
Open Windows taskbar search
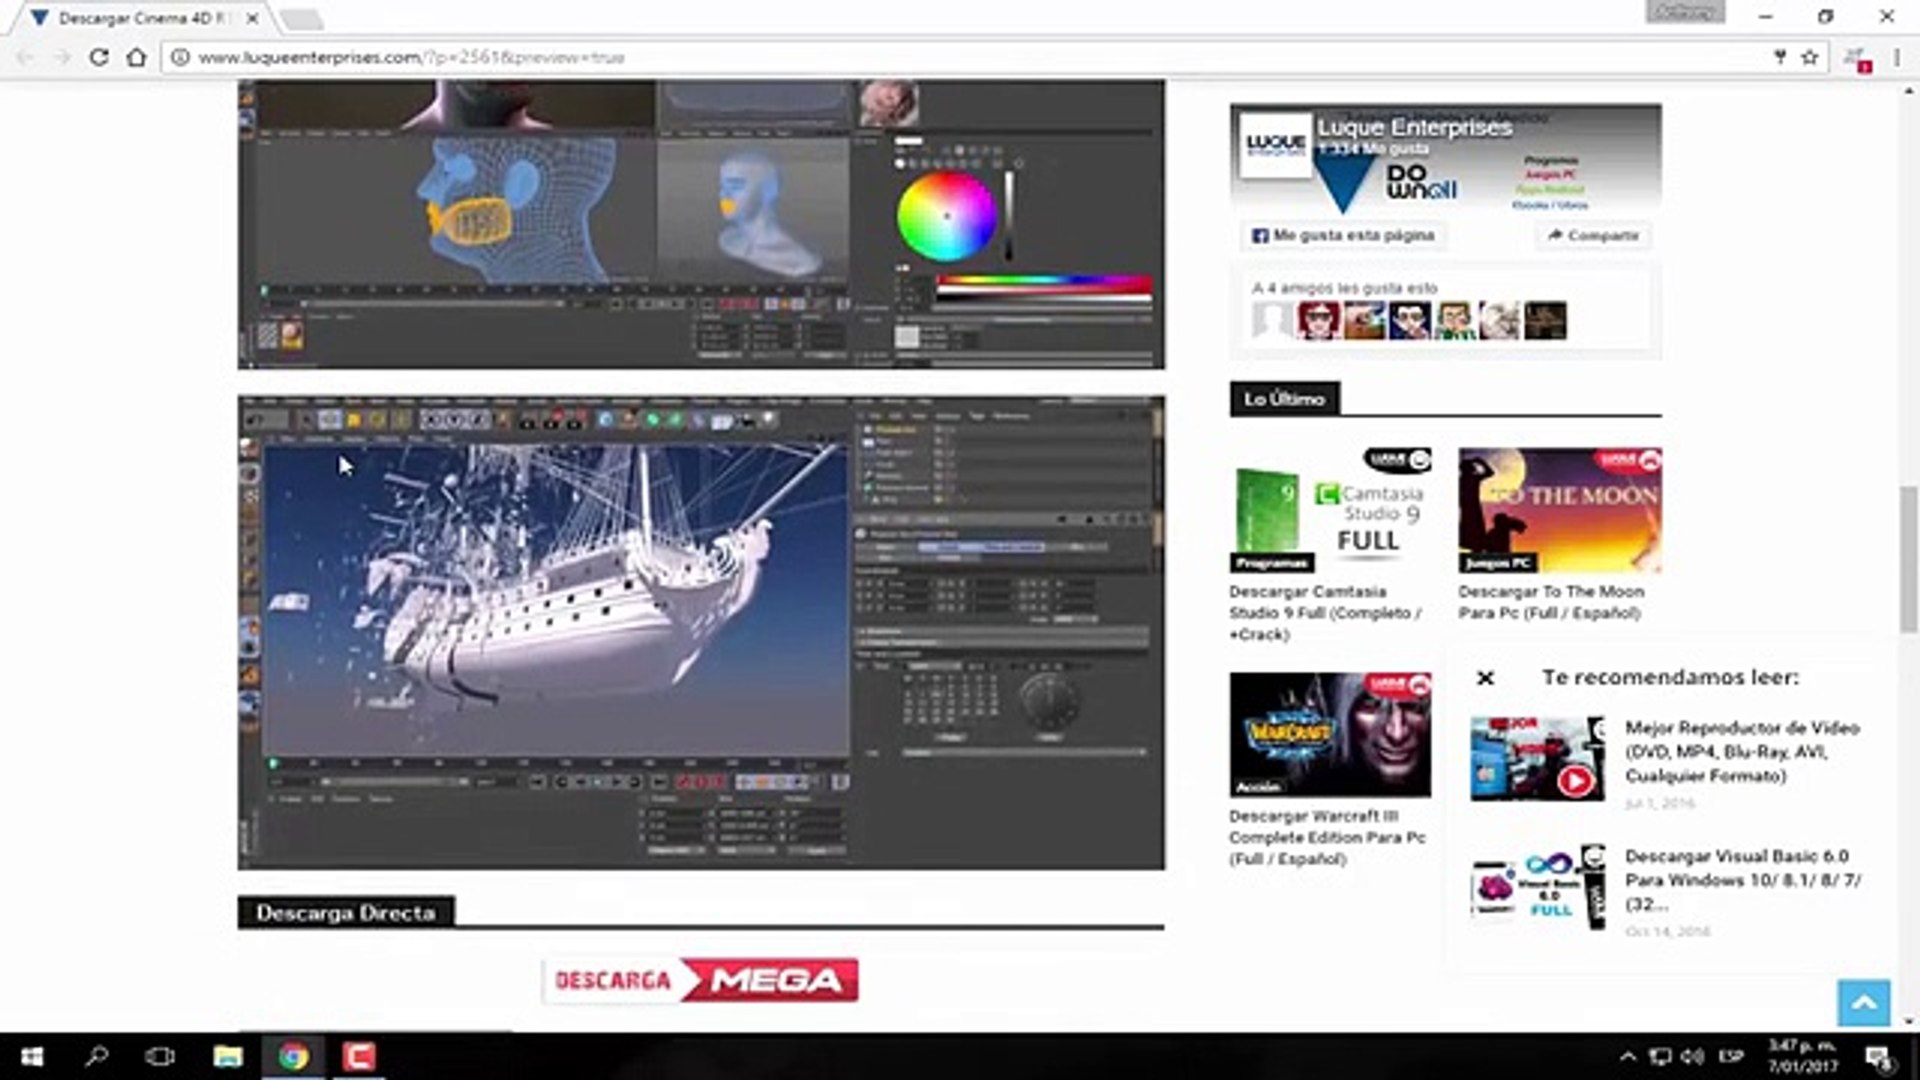point(97,1056)
